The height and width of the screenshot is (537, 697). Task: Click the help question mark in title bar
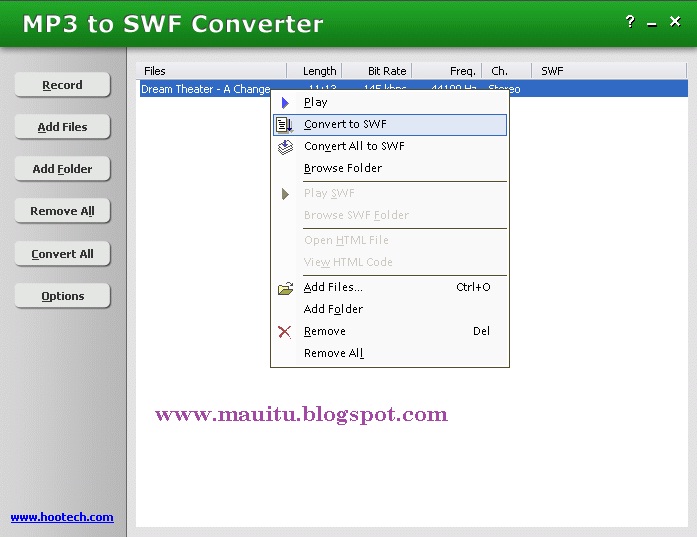click(x=630, y=21)
